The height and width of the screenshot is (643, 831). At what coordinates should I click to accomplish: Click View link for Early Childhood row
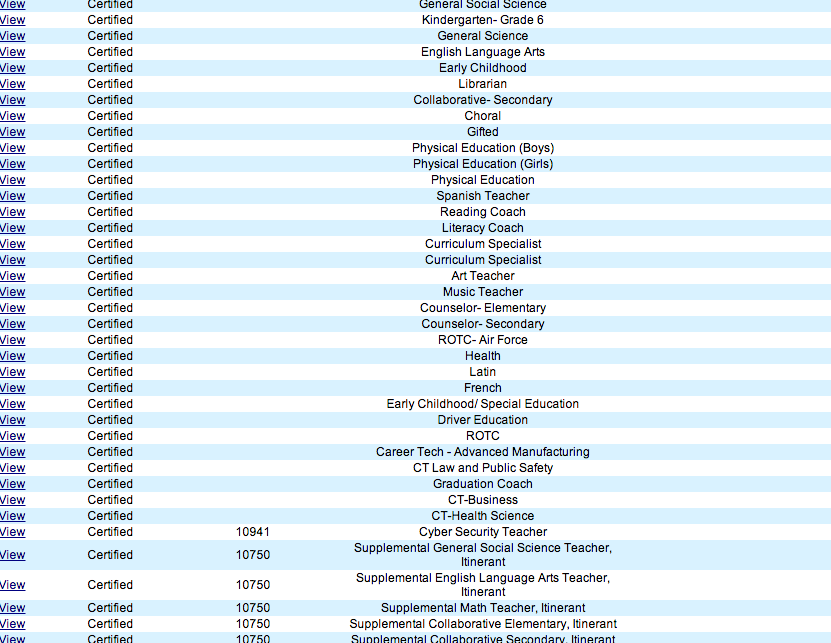(x=12, y=68)
